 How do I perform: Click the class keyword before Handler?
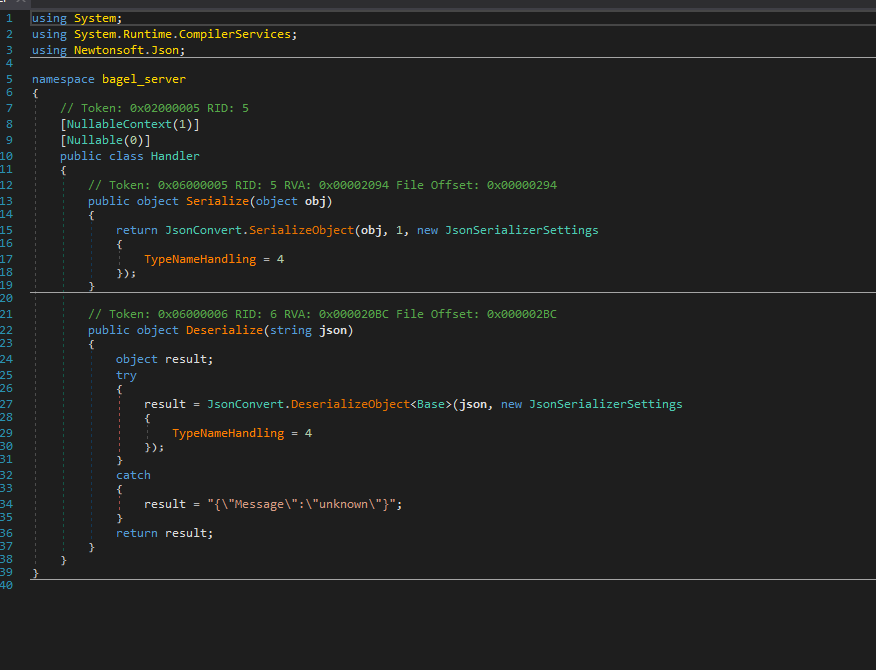point(126,156)
